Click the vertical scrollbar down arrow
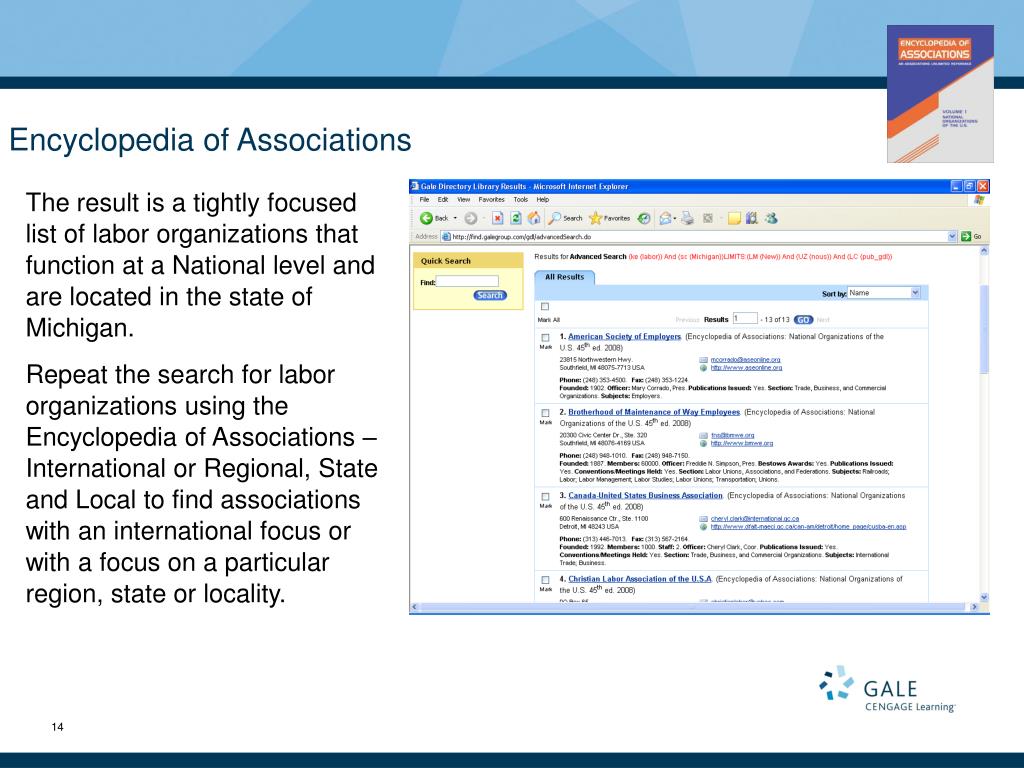Screen dimensions: 1024x768 [984, 597]
